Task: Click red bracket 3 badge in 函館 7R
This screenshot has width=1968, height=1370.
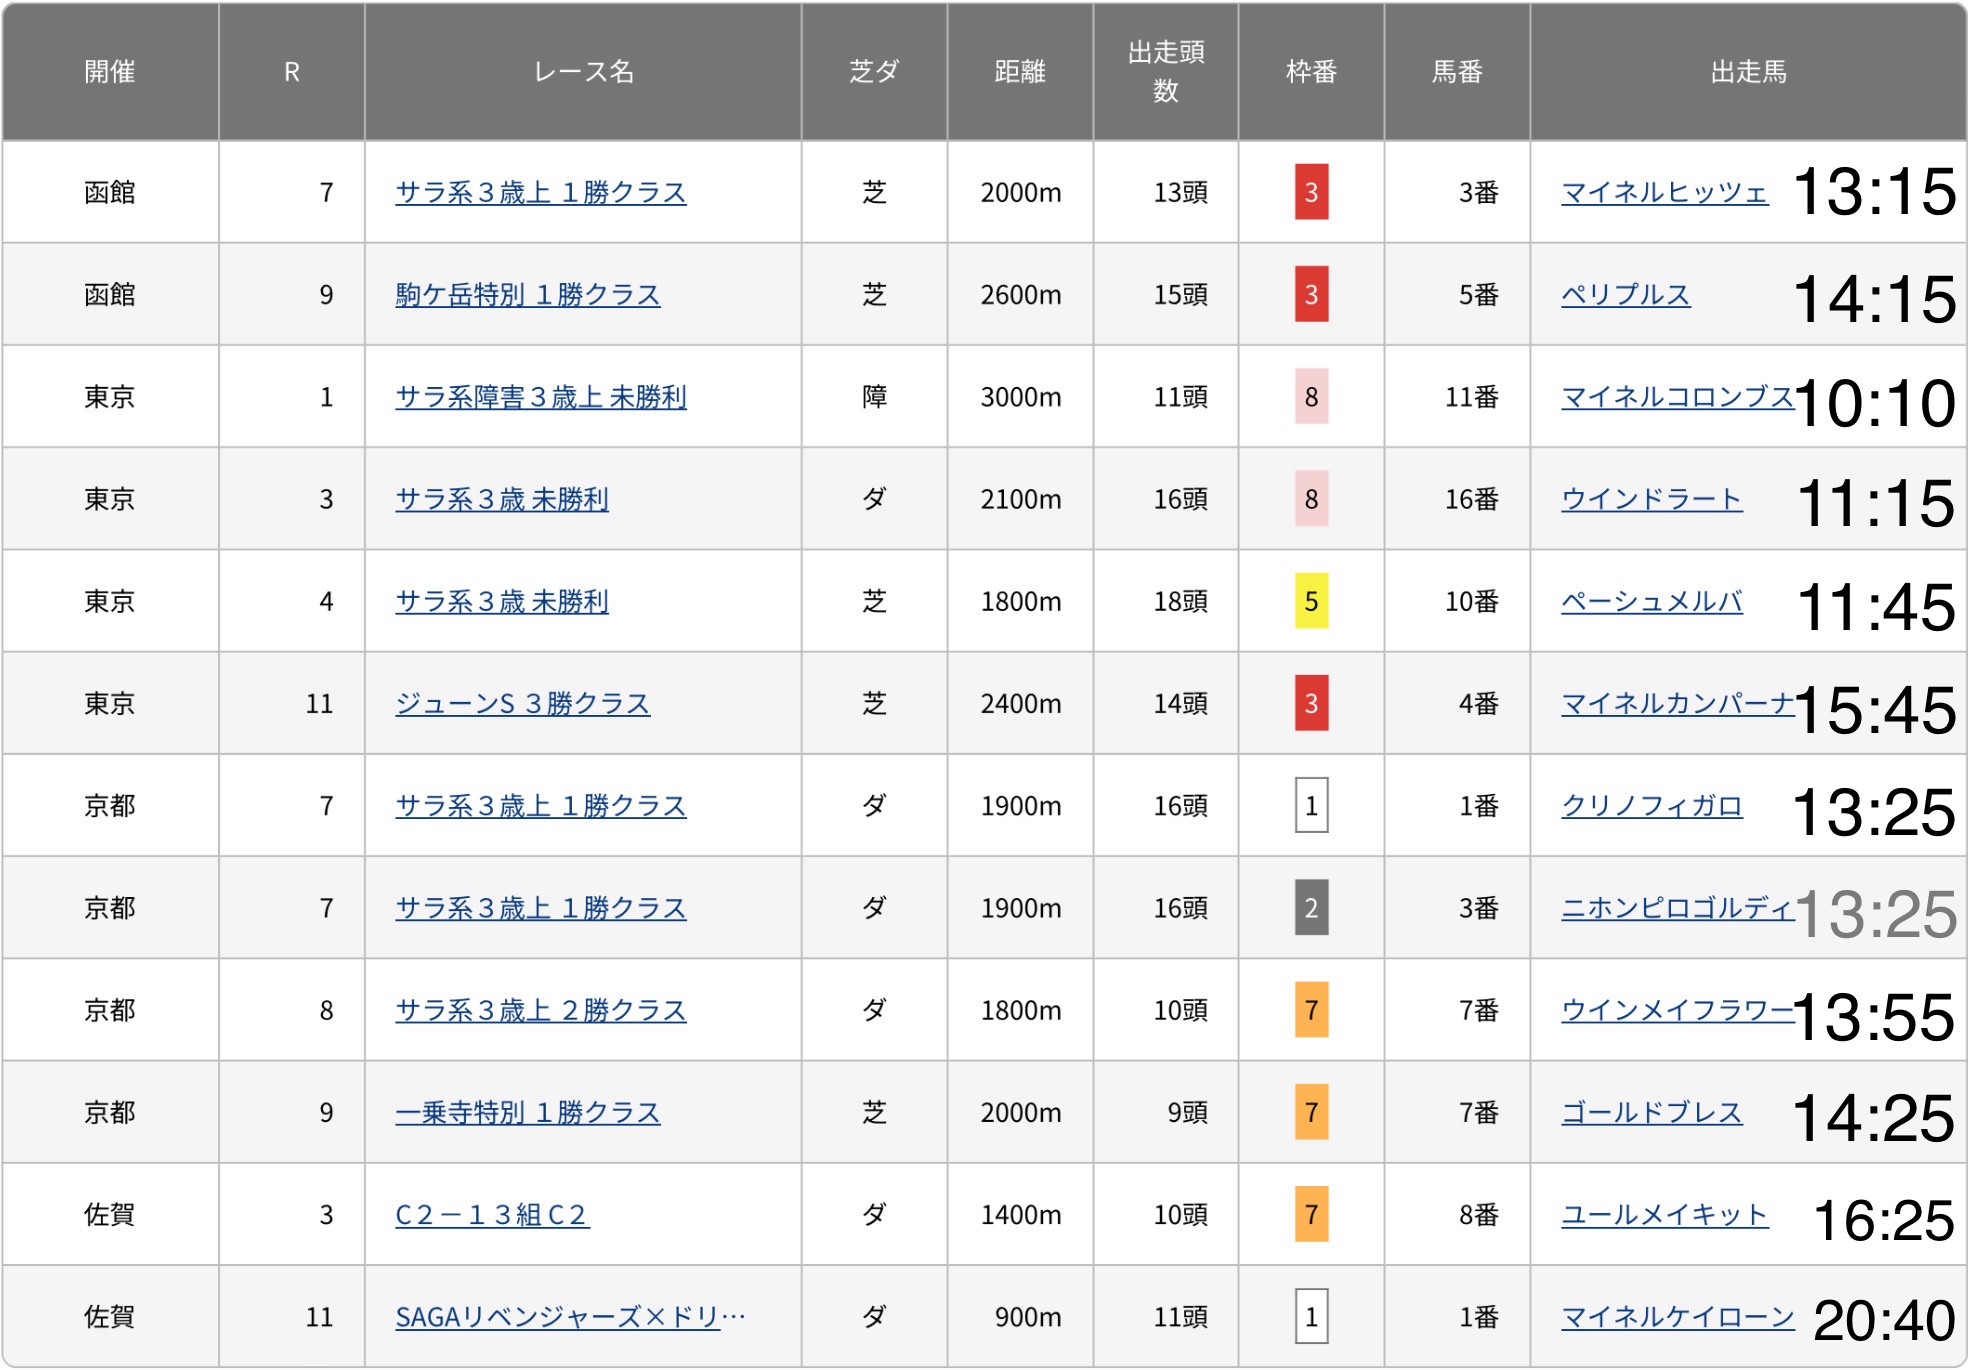Action: (x=1311, y=192)
